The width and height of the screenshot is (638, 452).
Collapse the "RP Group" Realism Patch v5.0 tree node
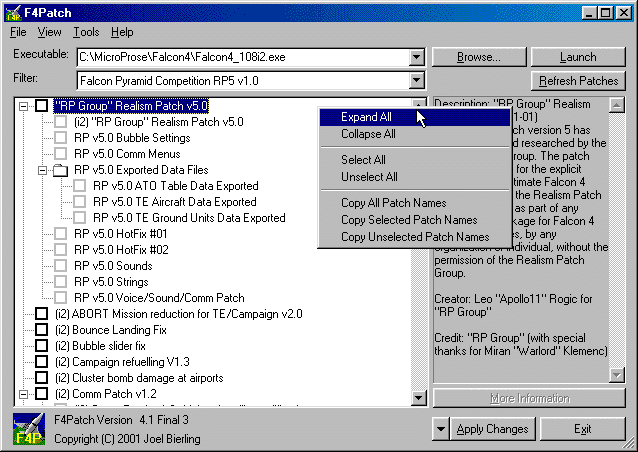(x=24, y=106)
